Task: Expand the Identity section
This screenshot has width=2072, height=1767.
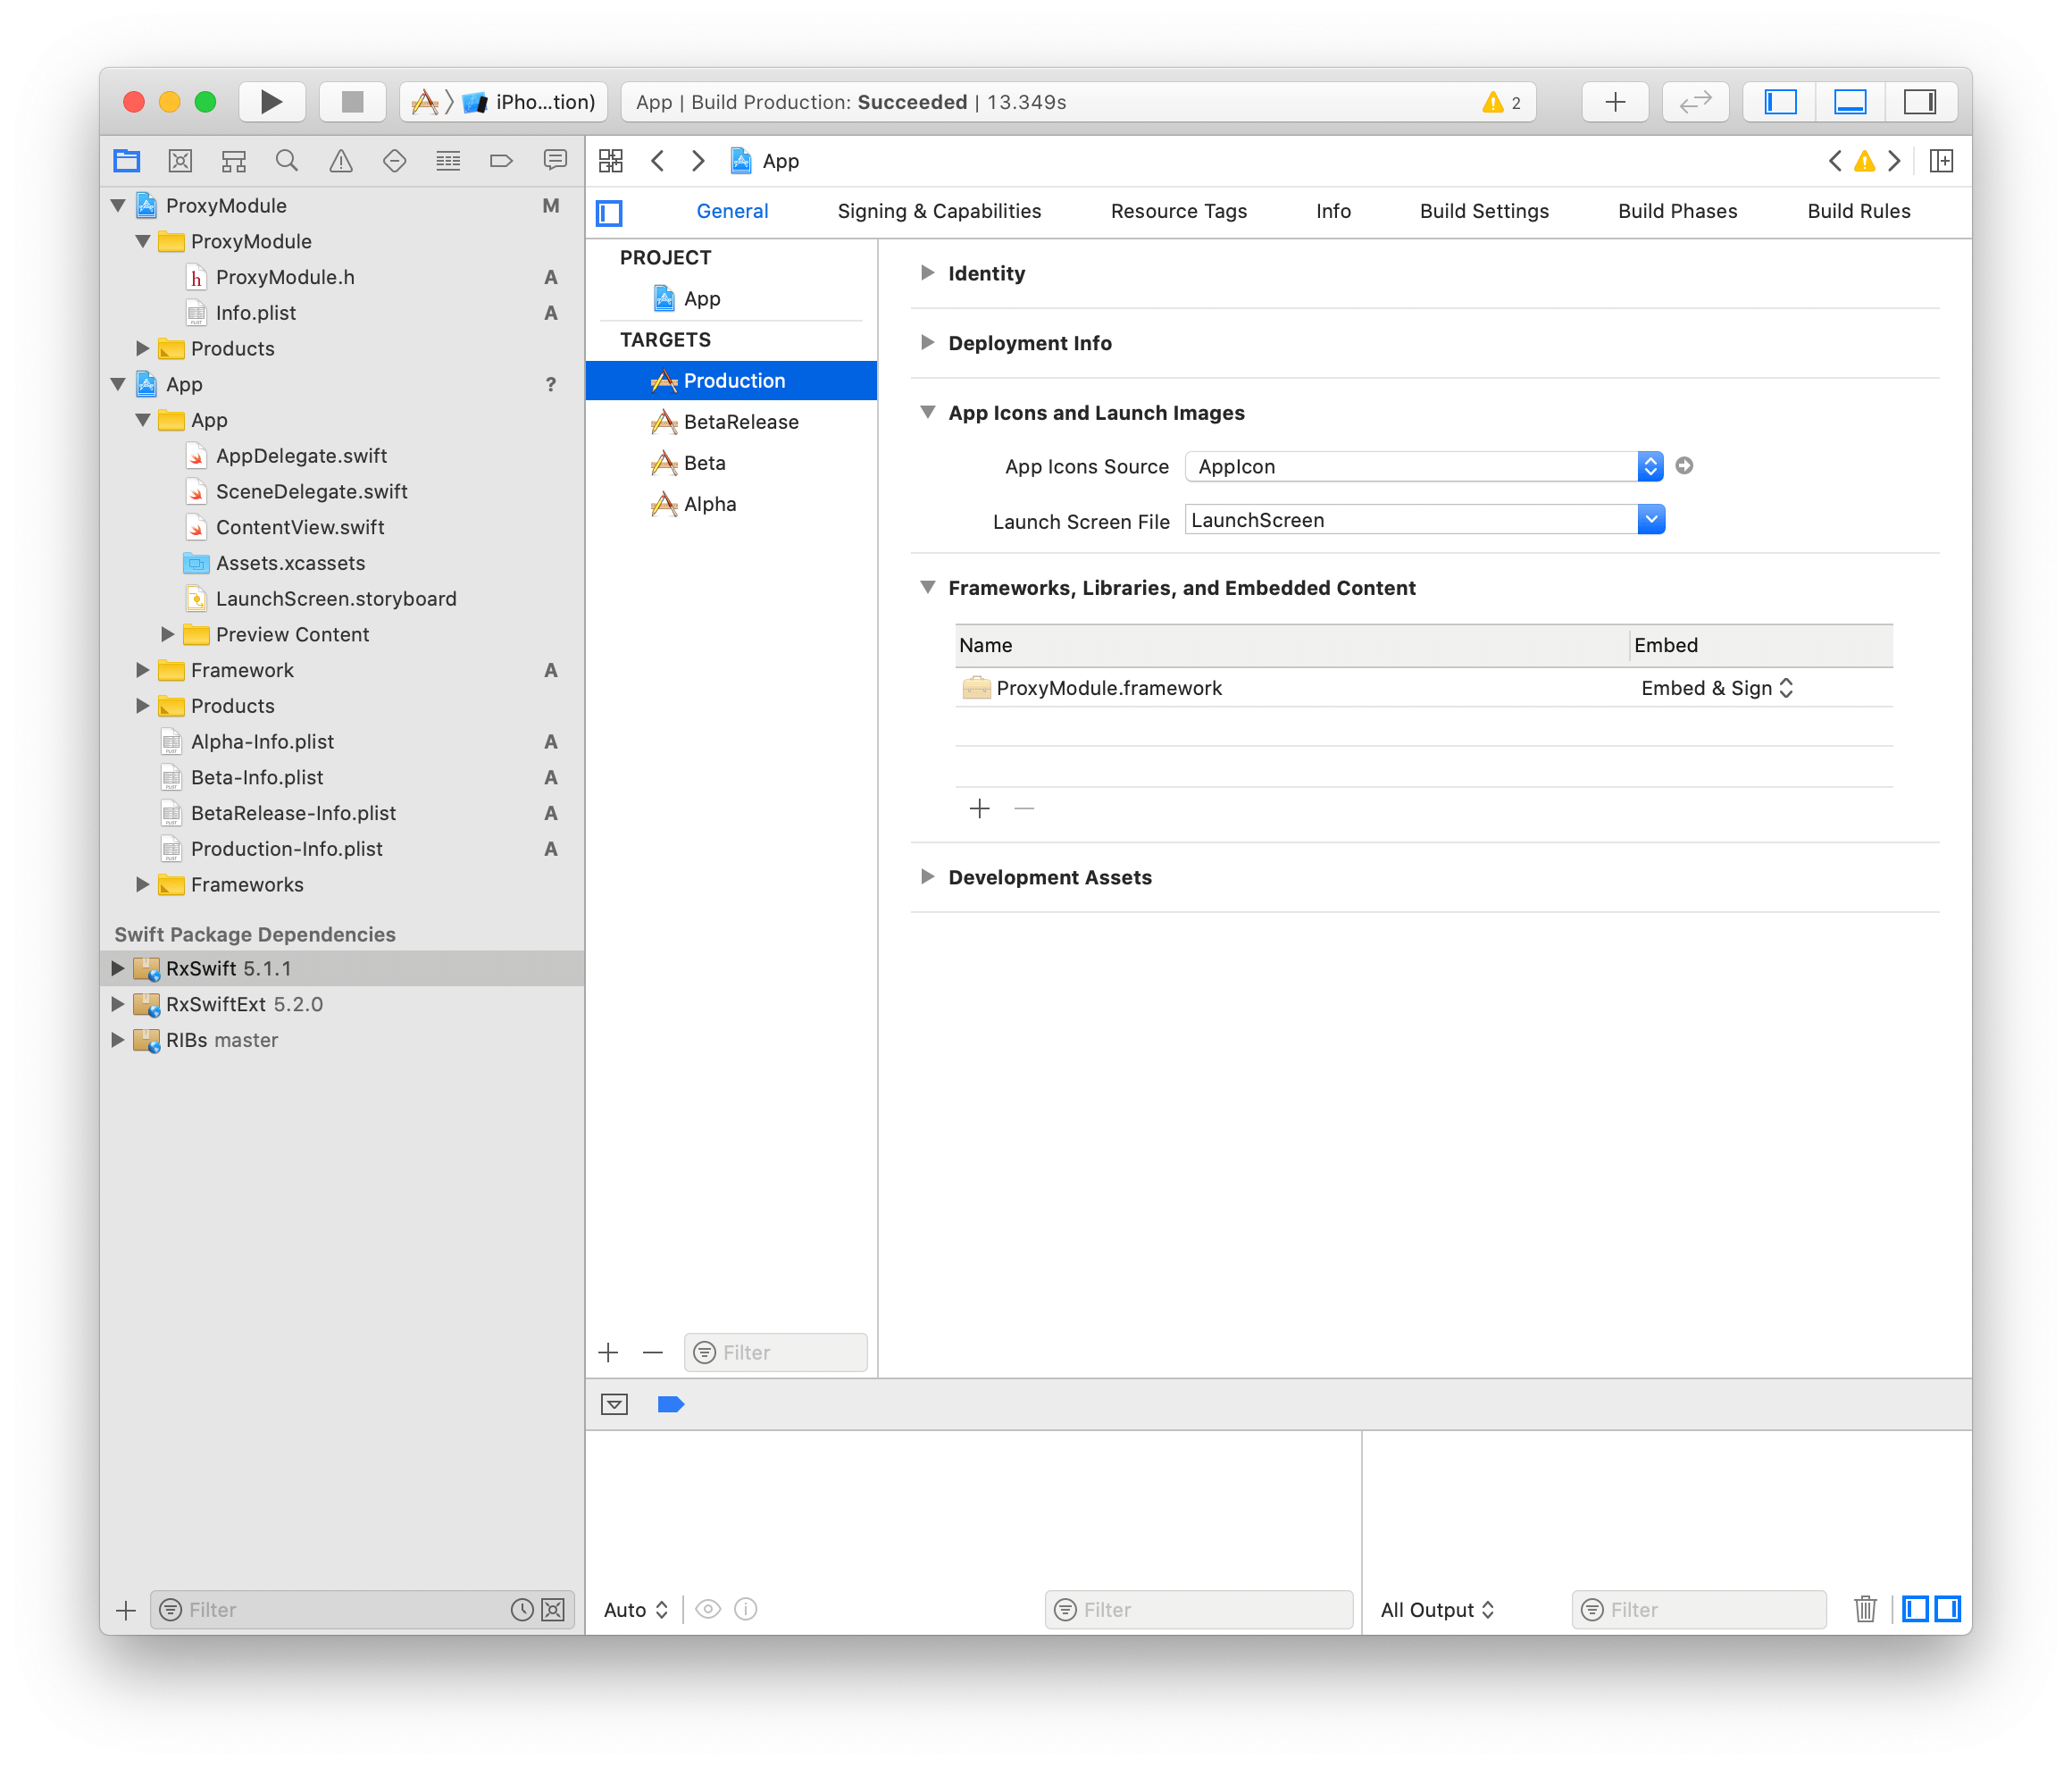Action: tap(927, 273)
